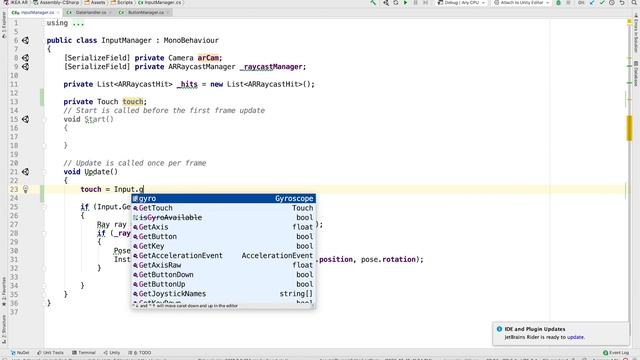Collapse the Update method fold marker
The width and height of the screenshot is (640, 360).
point(44,172)
